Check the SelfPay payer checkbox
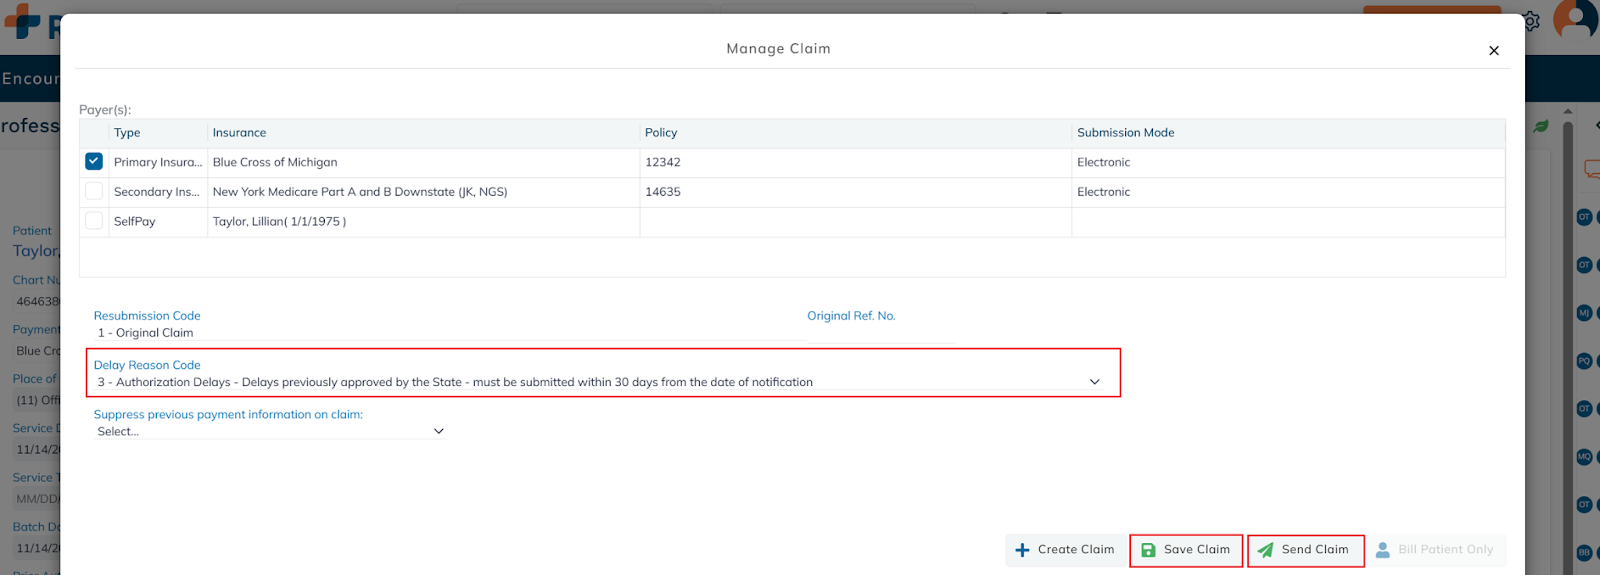Image resolution: width=1600 pixels, height=575 pixels. point(94,221)
